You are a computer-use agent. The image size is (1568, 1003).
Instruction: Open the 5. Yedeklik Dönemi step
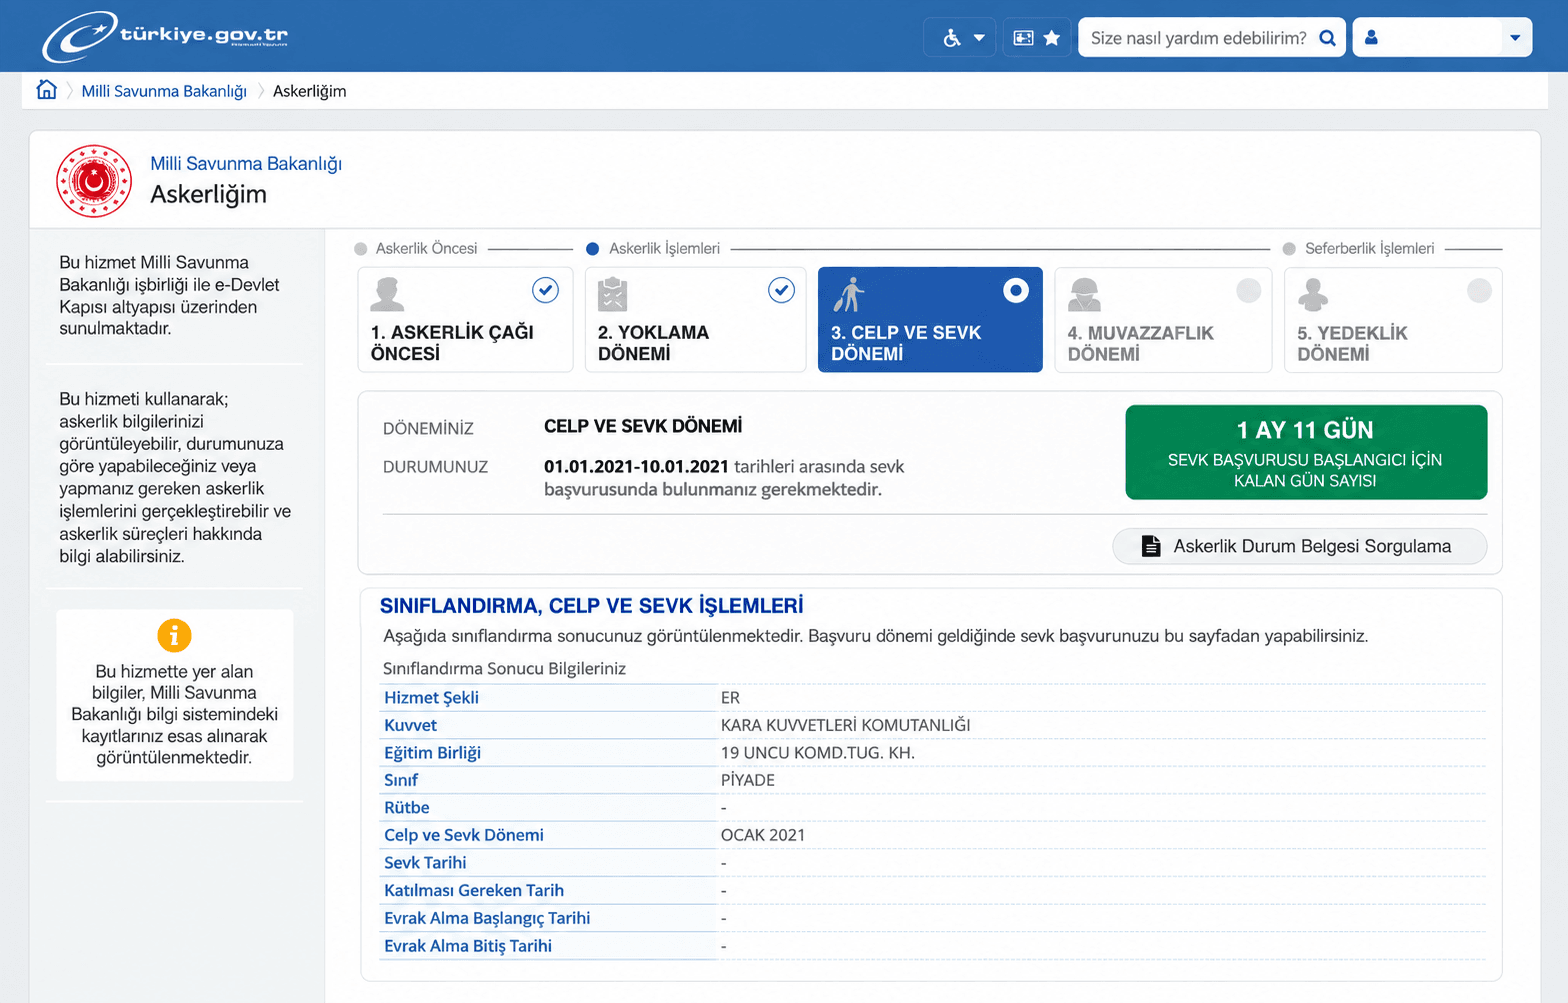1393,320
